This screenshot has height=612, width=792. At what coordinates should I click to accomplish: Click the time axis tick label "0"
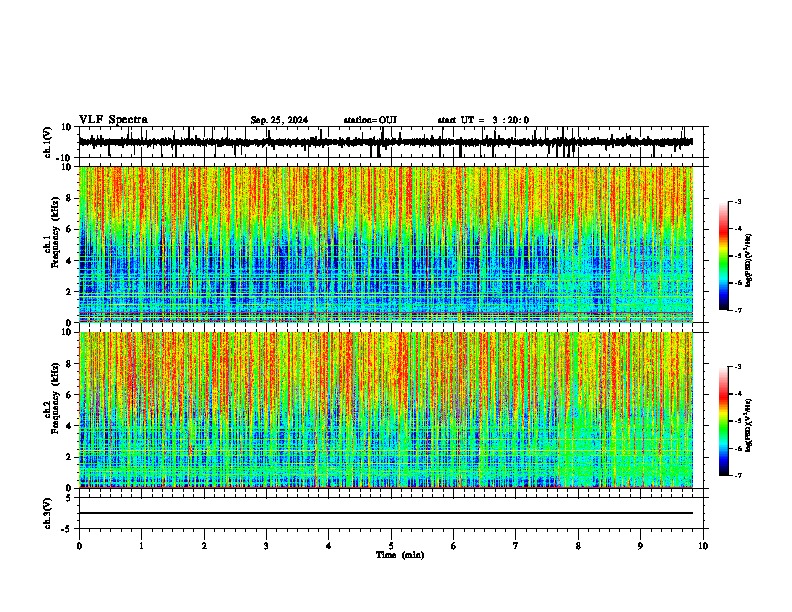click(x=79, y=546)
